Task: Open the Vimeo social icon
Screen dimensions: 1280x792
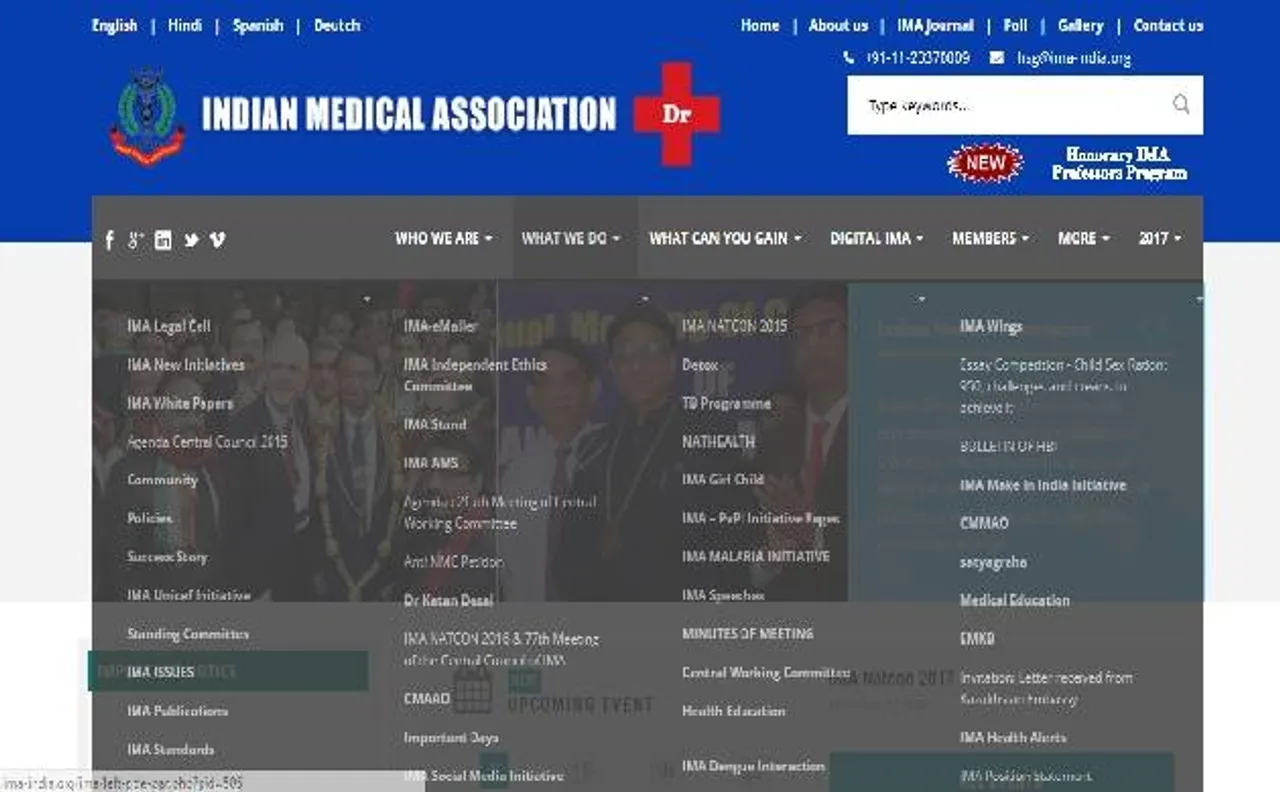Action: 217,240
